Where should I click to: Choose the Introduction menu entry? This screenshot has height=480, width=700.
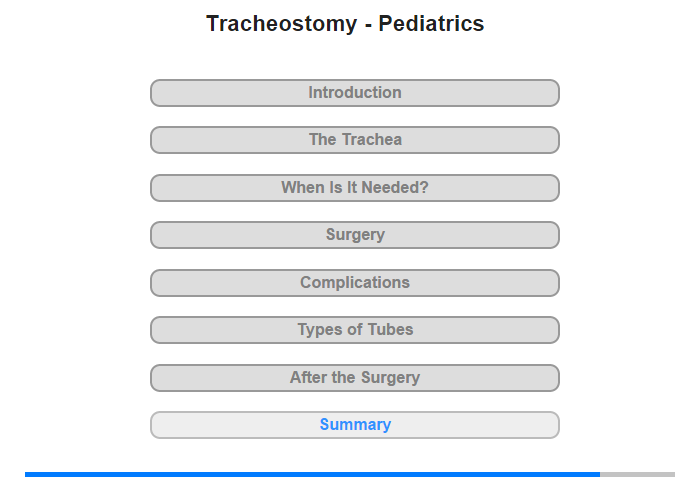tap(354, 93)
